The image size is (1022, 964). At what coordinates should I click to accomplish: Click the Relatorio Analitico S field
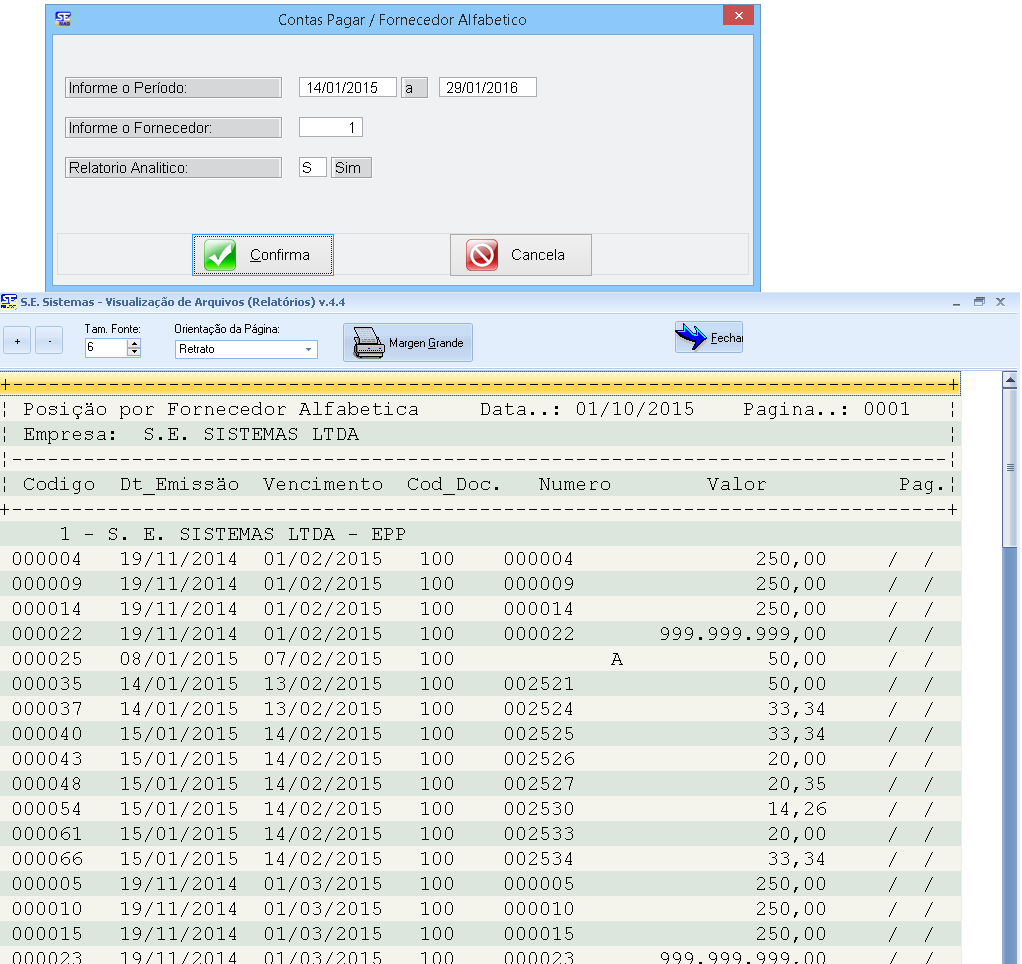(312, 168)
